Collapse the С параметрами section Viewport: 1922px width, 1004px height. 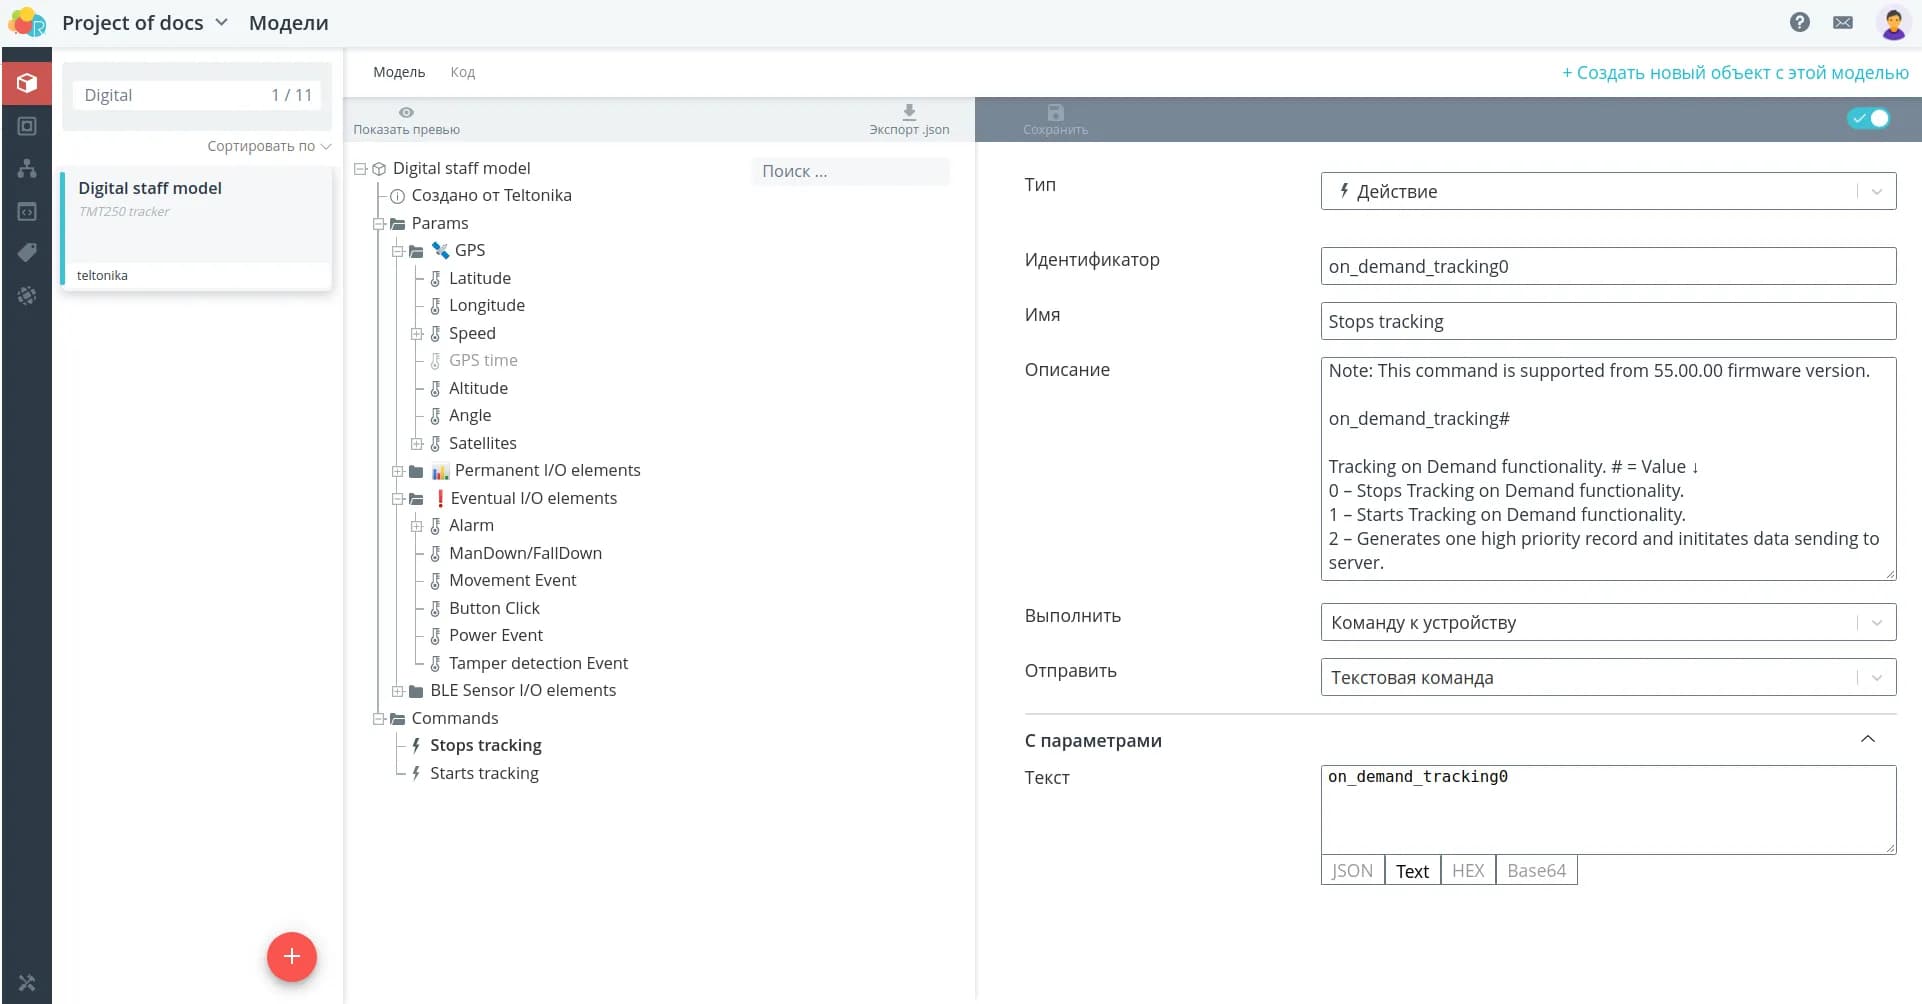[x=1867, y=739]
